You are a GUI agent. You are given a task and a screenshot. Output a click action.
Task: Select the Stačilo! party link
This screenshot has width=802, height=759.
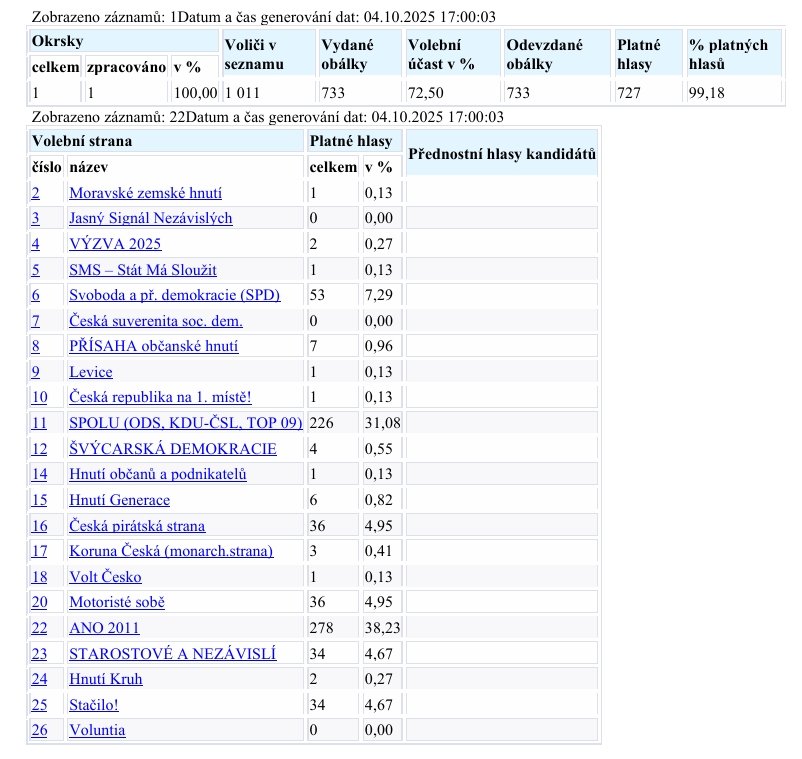tap(93, 705)
